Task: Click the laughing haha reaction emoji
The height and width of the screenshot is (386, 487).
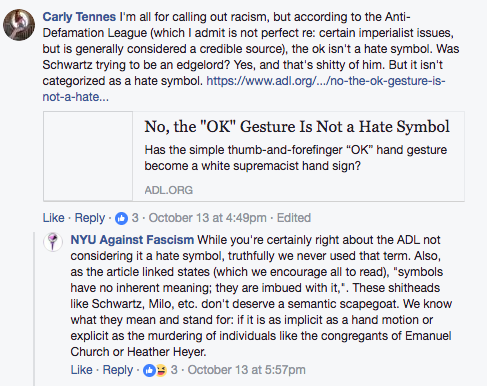Action: pos(161,370)
